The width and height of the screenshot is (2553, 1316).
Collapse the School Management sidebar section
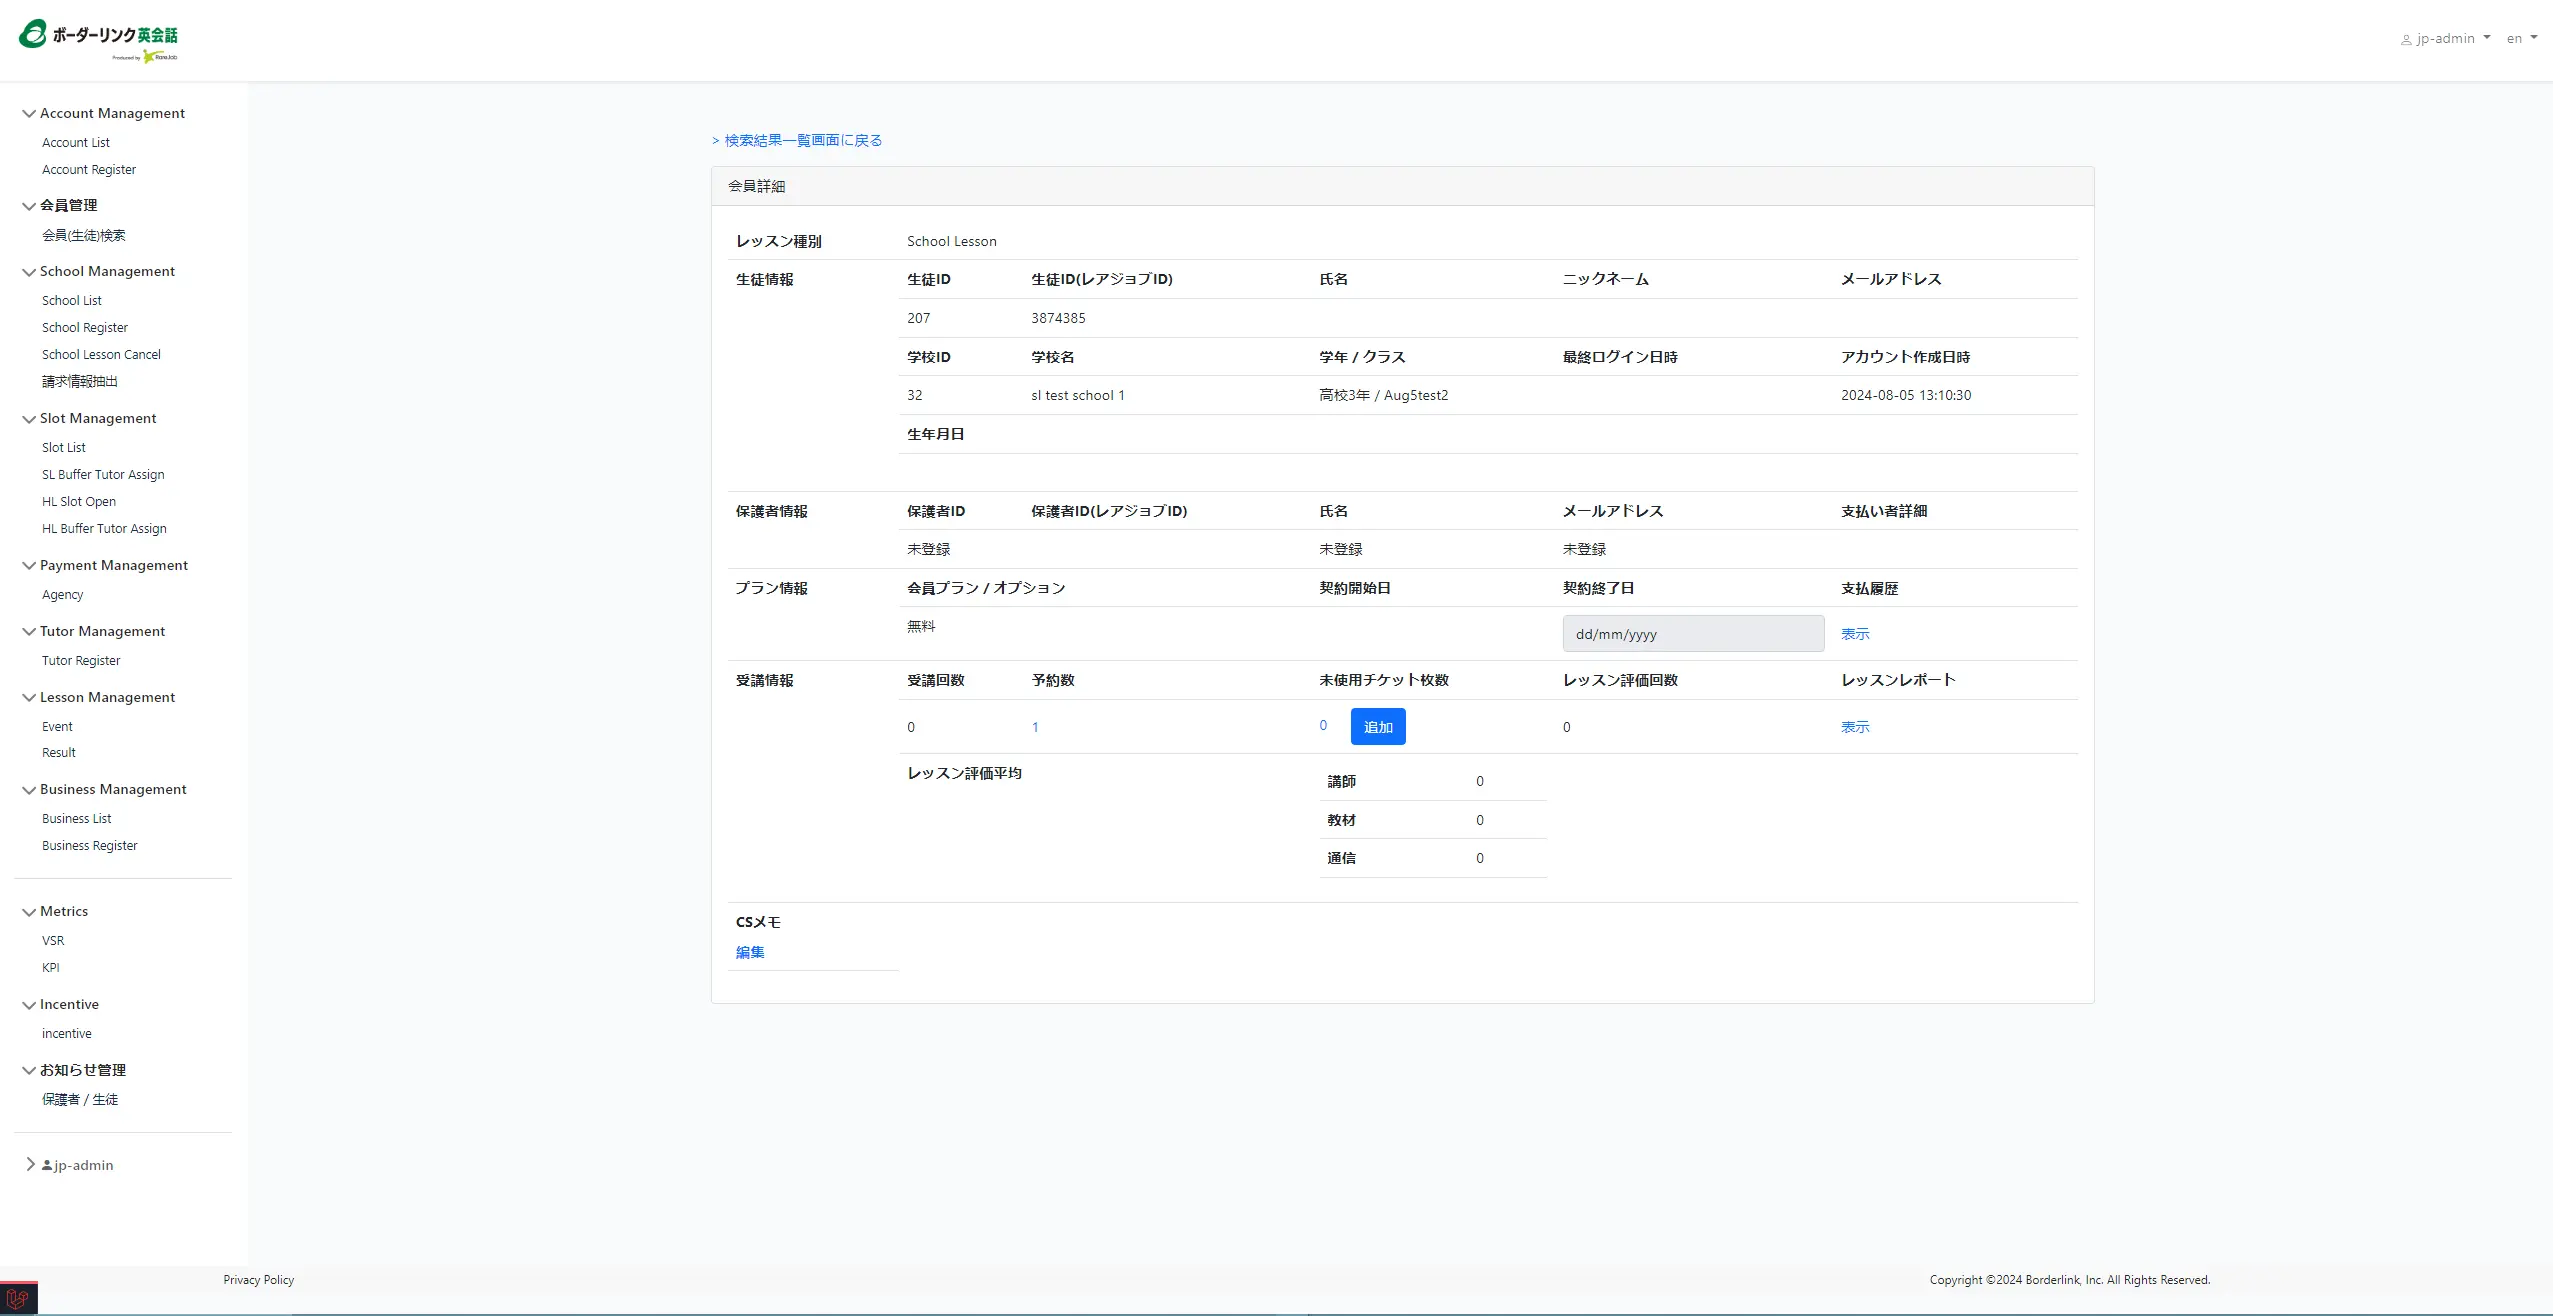[29, 272]
